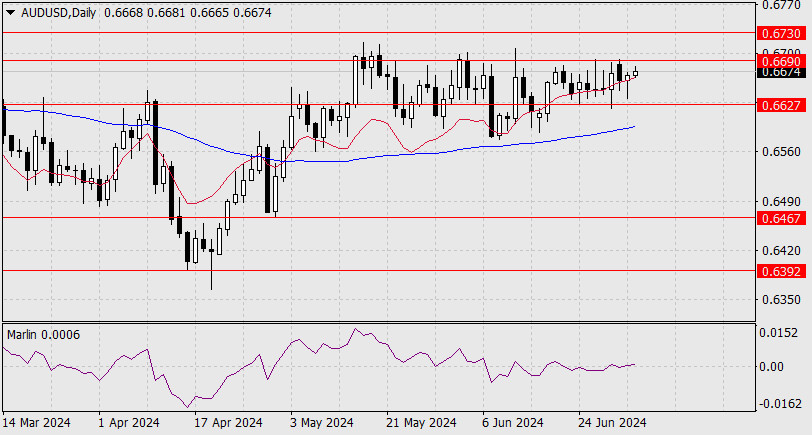
Task: Click the 0.6627 red price label
Action: pos(780,106)
